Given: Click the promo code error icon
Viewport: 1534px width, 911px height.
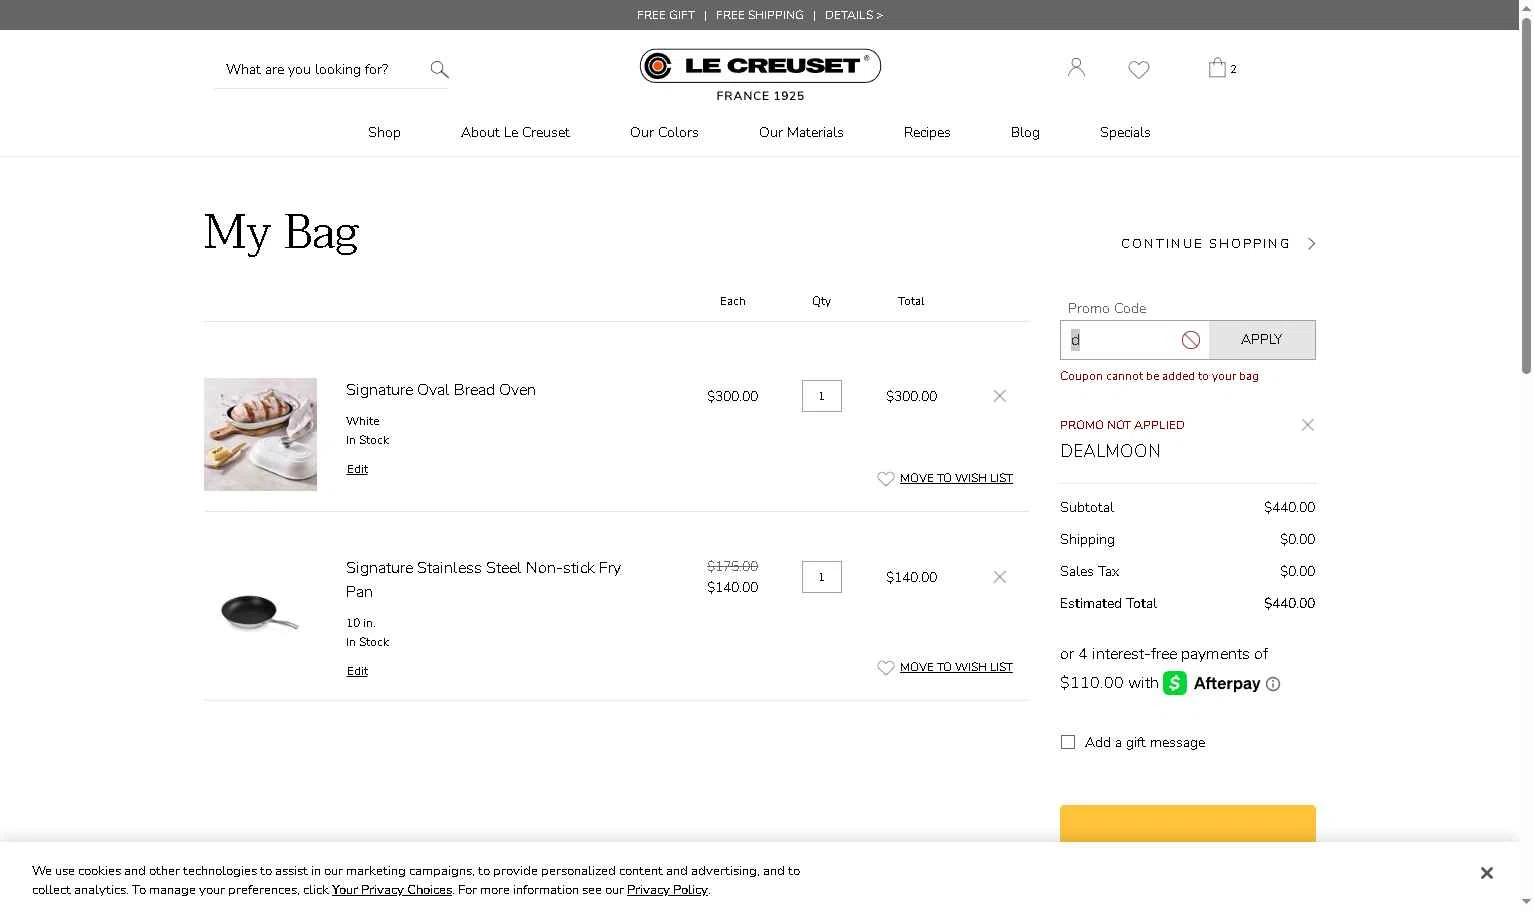Looking at the screenshot, I should click(x=1190, y=340).
